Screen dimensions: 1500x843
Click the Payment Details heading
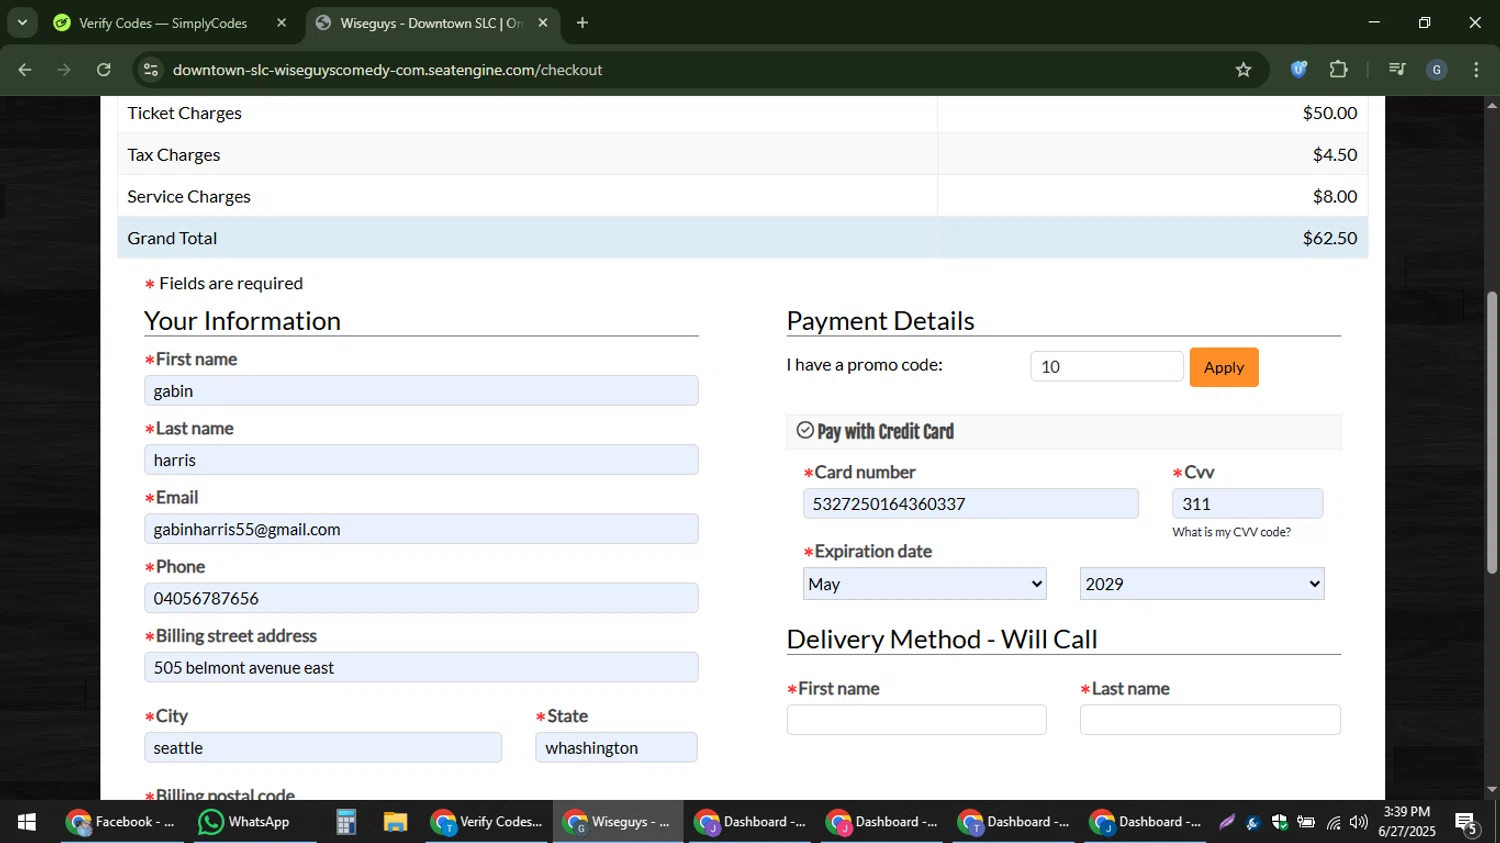880,320
